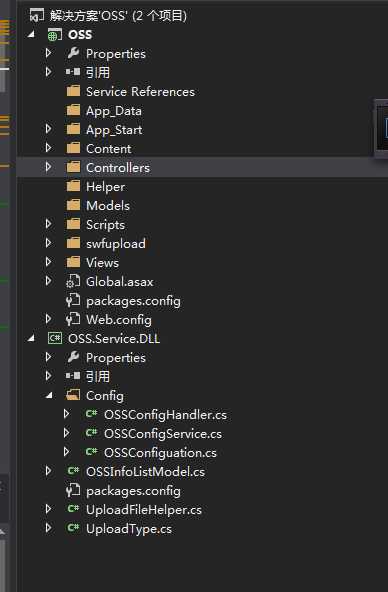Expand the swfupload folder arrow
This screenshot has height=592, width=388.
click(48, 243)
